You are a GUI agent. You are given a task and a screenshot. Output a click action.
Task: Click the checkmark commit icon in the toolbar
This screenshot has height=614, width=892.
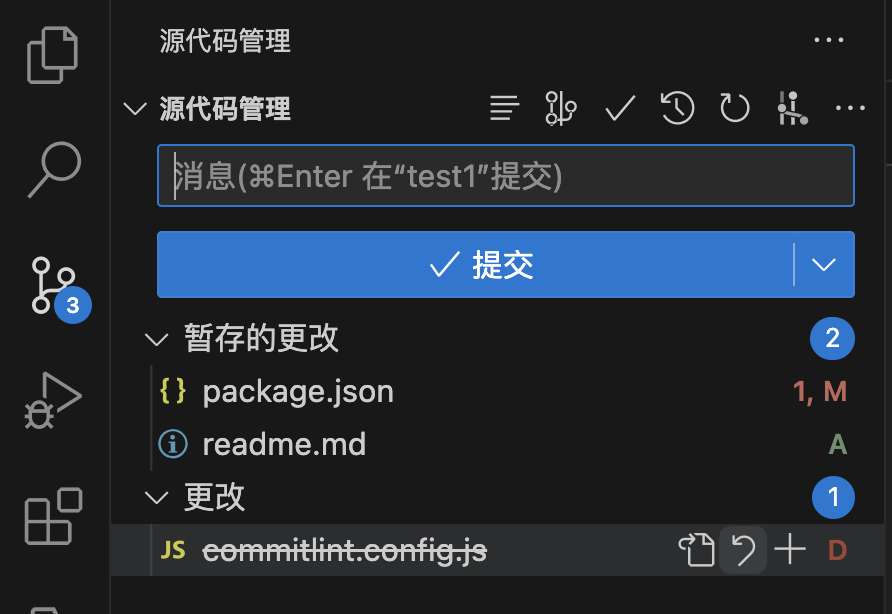pos(620,108)
